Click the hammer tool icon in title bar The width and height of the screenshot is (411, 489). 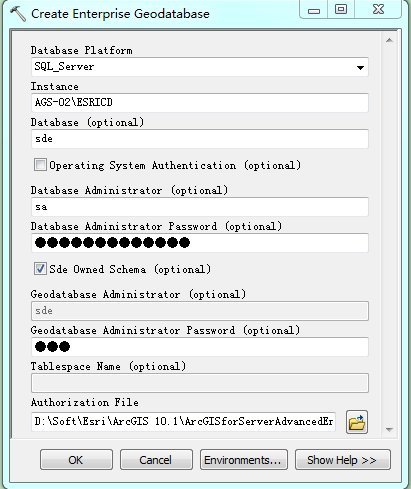coord(17,13)
